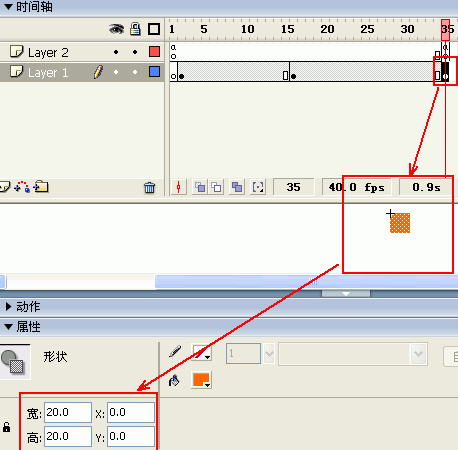Open the orange fill color swatch

201,380
